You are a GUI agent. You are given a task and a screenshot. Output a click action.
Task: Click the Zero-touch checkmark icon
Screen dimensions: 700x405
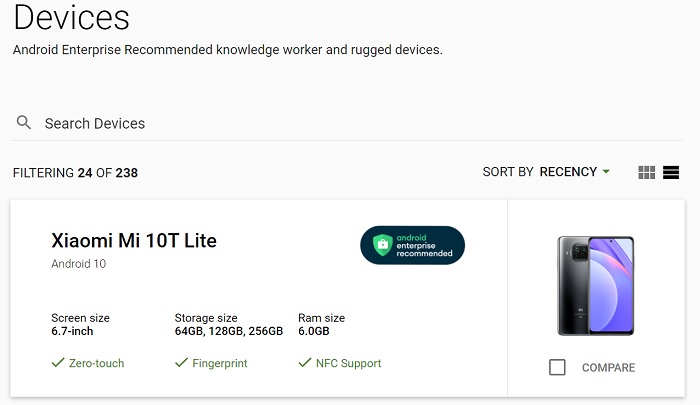click(58, 363)
